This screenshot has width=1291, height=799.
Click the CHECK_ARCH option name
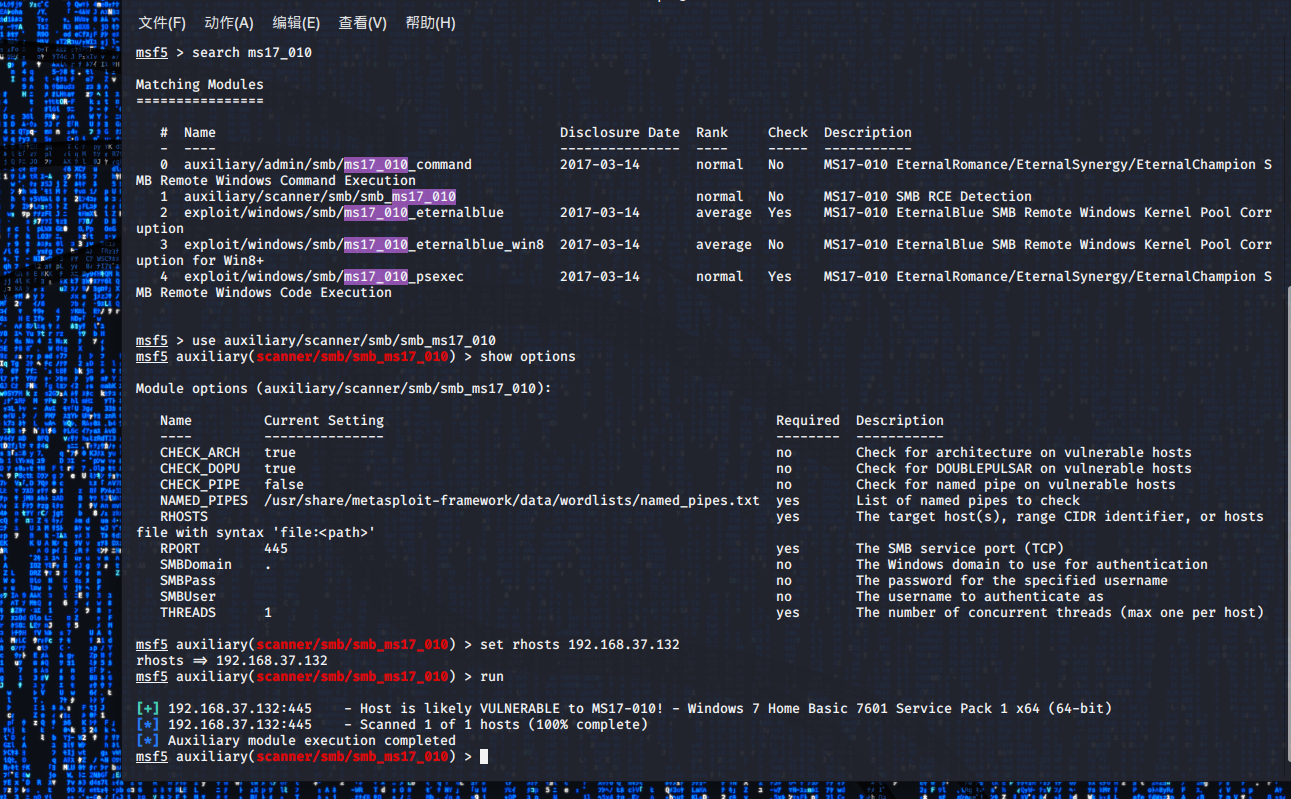[x=200, y=452]
